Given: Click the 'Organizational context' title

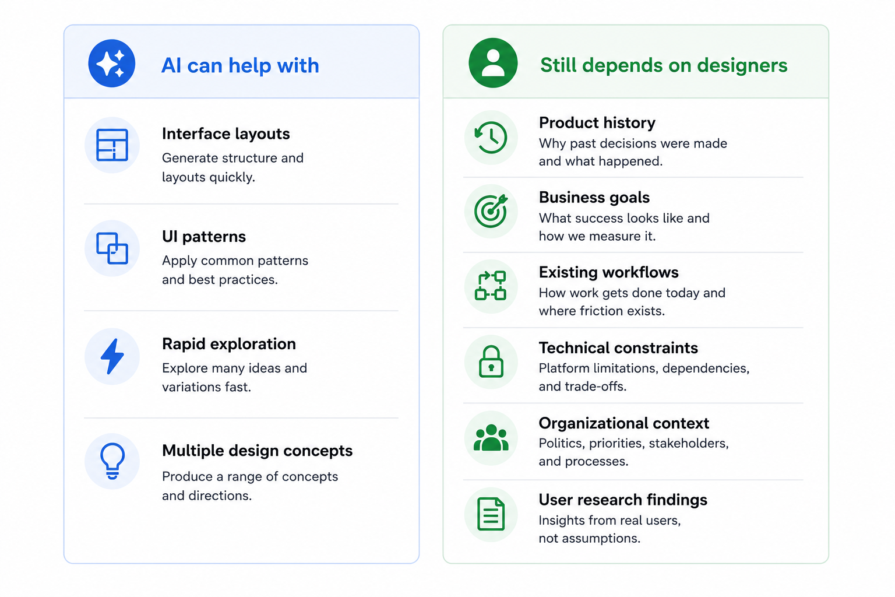Looking at the screenshot, I should [624, 423].
